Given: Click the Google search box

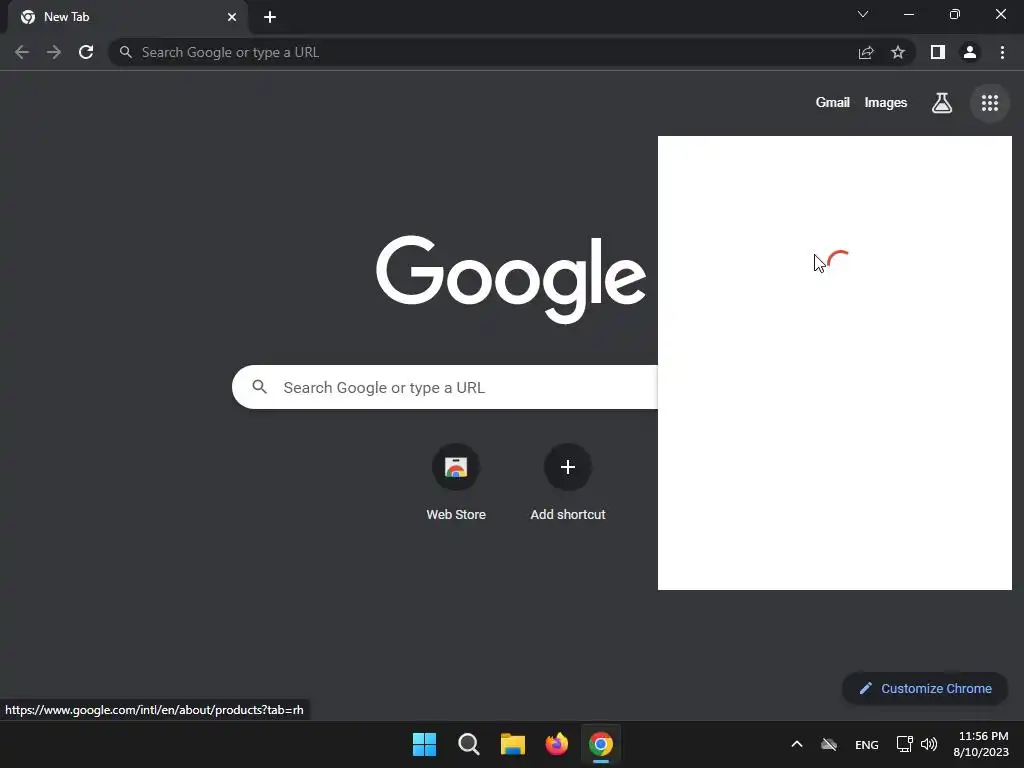Looking at the screenshot, I should 445,387.
